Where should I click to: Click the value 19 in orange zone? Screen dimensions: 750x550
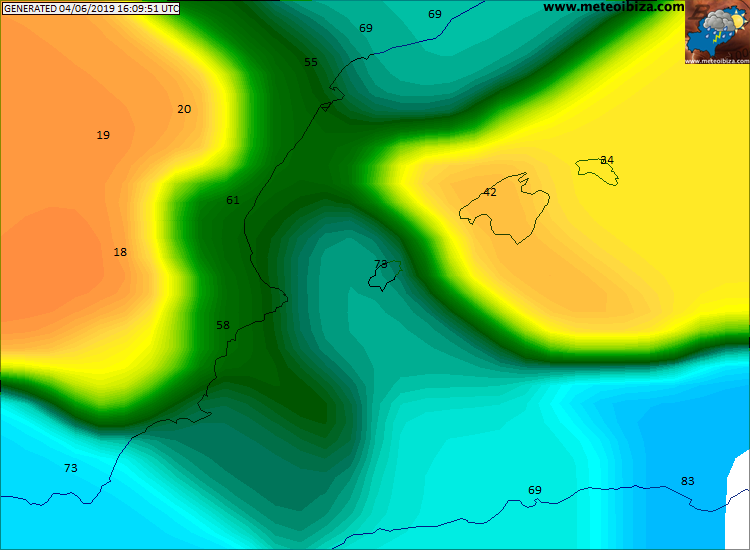coord(103,135)
